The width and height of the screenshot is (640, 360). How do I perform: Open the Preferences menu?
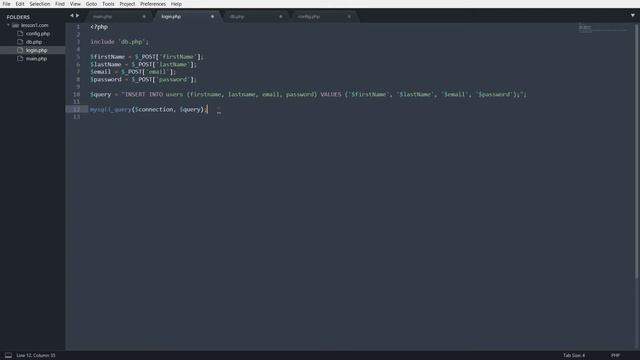pyautogui.click(x=153, y=4)
